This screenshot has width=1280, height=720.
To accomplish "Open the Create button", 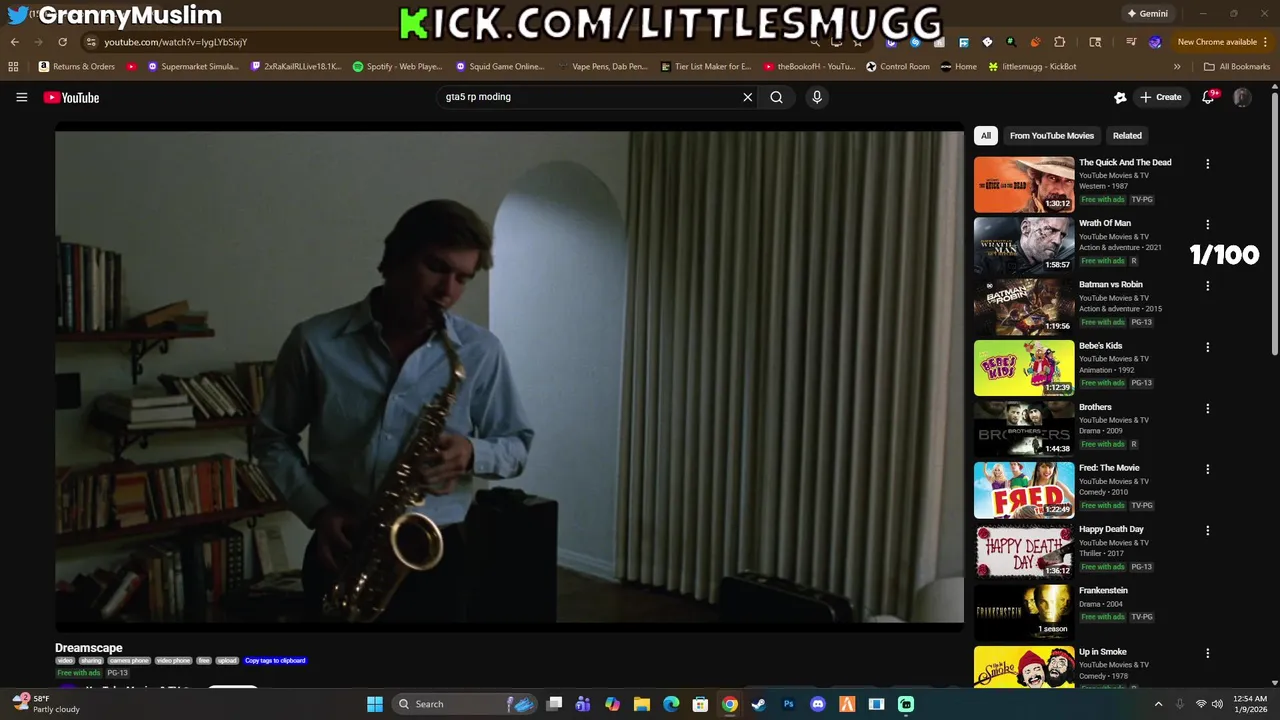I will tap(1160, 97).
